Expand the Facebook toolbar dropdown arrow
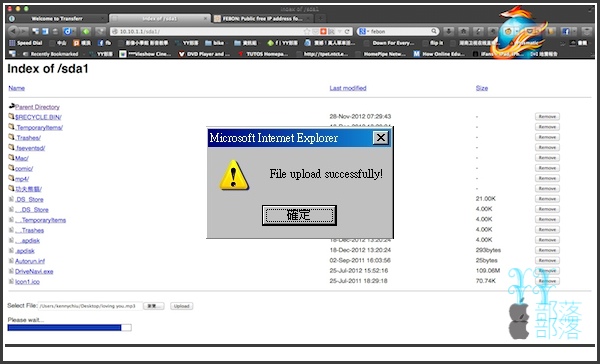600x364 pixels. coord(574,31)
